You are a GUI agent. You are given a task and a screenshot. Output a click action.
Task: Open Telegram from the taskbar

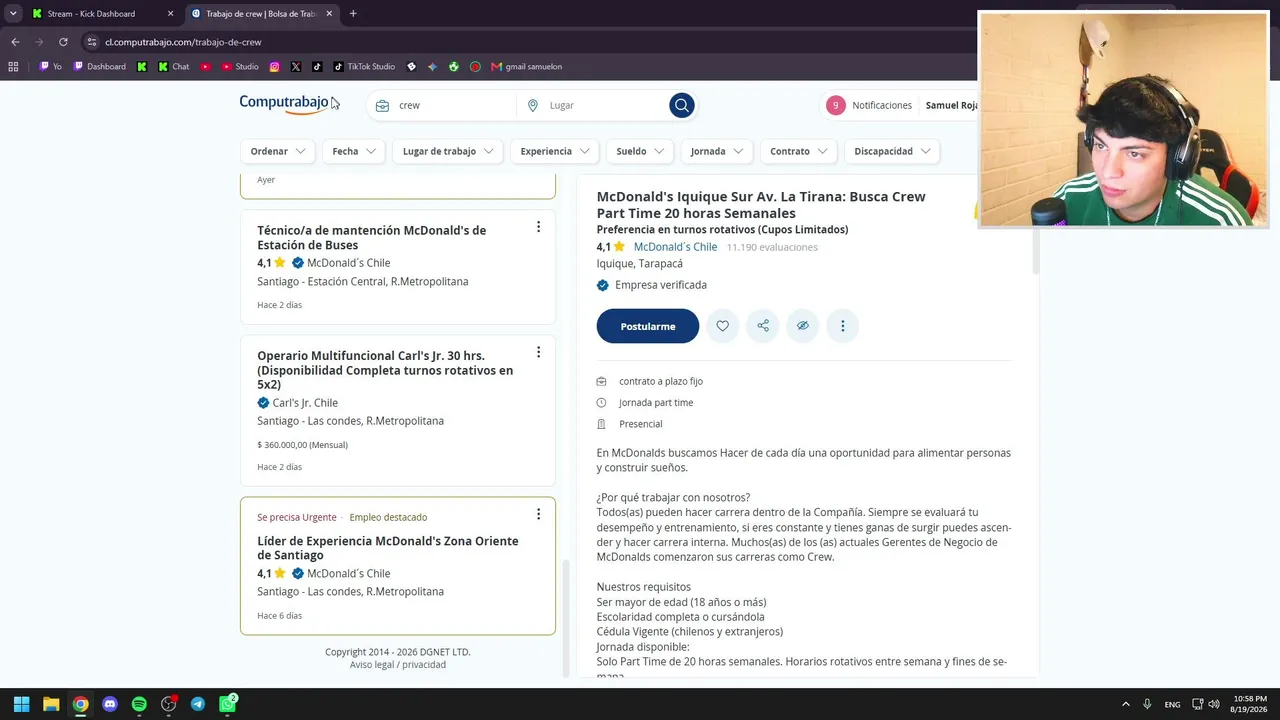click(198, 704)
